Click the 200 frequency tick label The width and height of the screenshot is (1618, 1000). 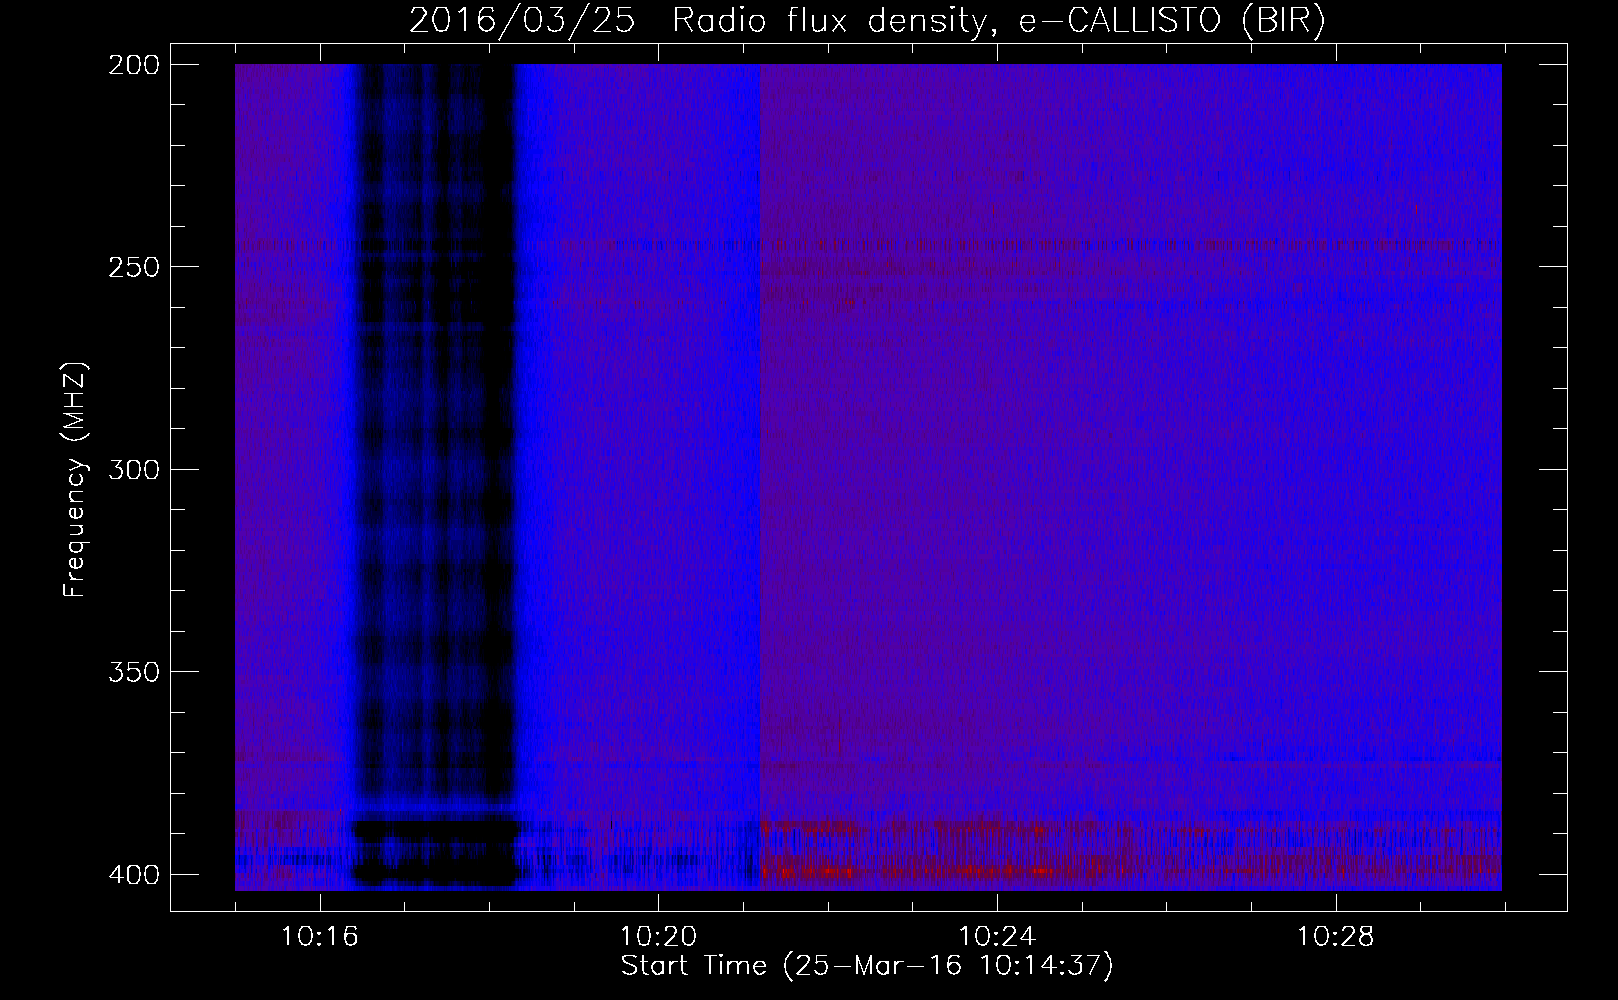pyautogui.click(x=133, y=65)
